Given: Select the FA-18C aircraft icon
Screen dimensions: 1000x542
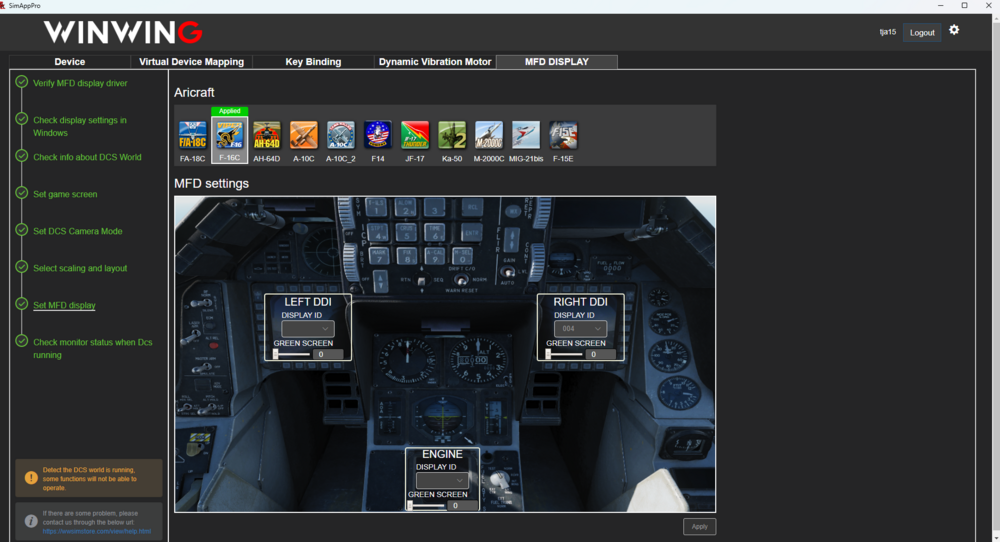Looking at the screenshot, I should click(x=192, y=136).
